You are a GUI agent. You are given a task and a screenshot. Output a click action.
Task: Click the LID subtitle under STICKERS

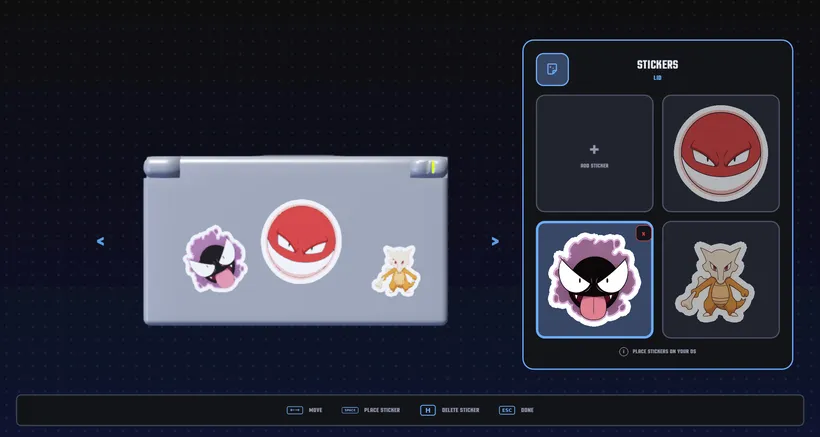pyautogui.click(x=657, y=78)
